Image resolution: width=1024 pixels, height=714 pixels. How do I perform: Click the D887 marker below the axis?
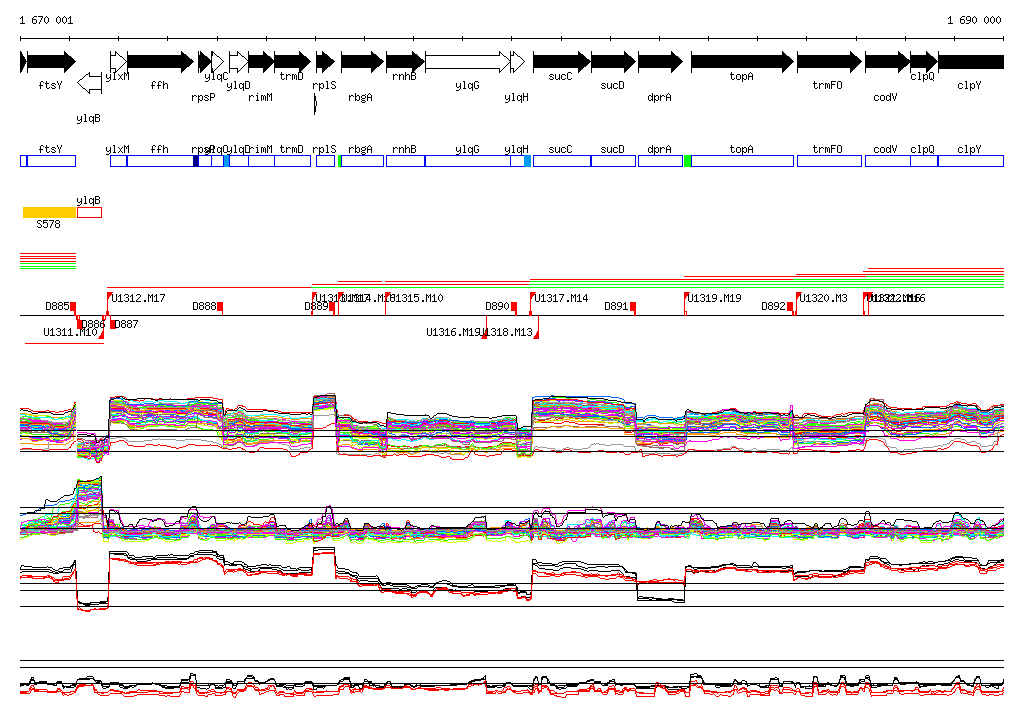click(x=113, y=324)
